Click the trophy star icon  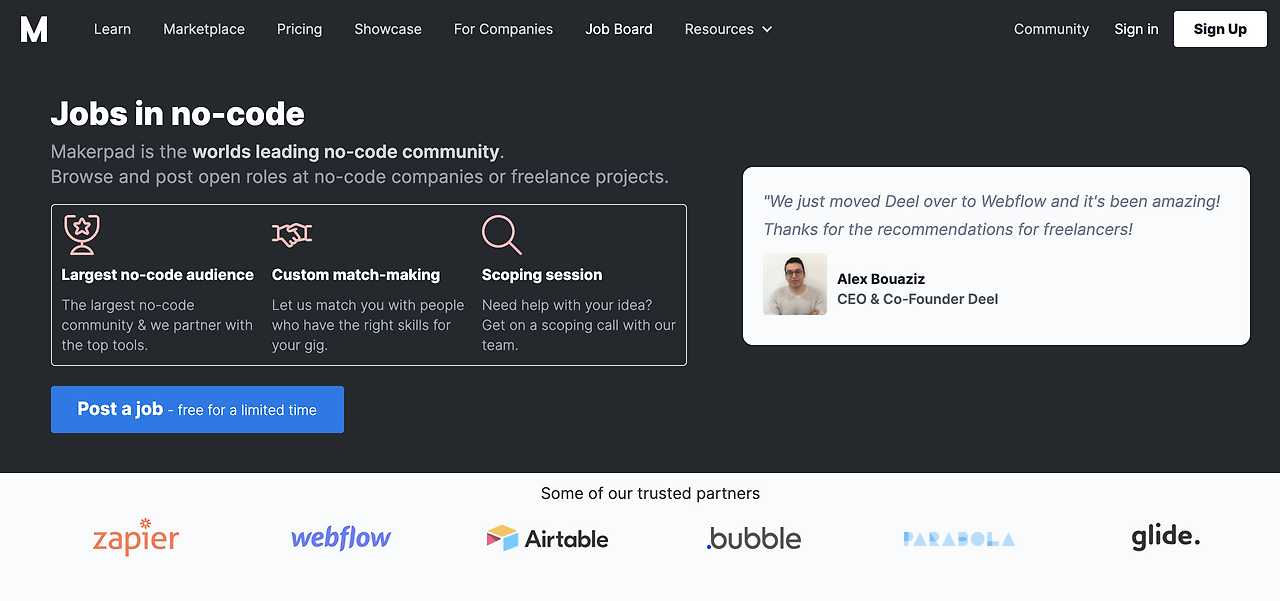coord(80,234)
